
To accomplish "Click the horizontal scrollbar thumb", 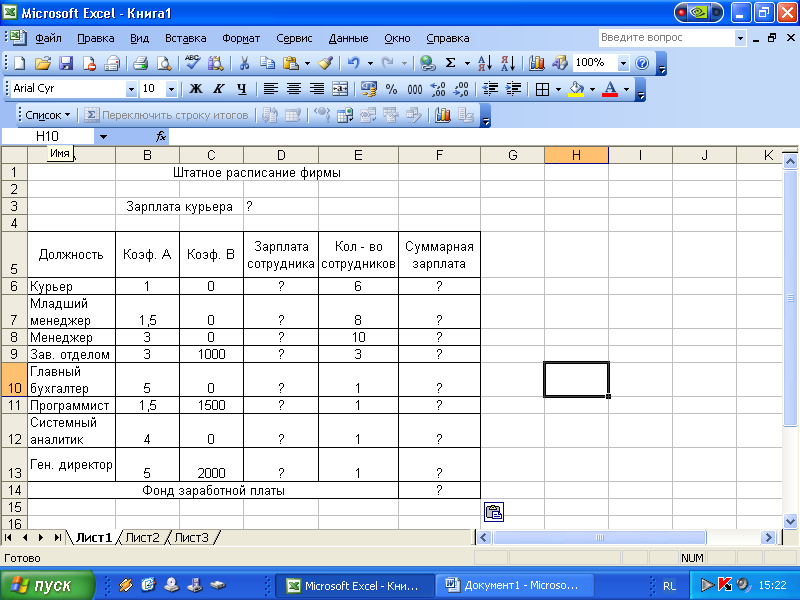I will [599, 537].
